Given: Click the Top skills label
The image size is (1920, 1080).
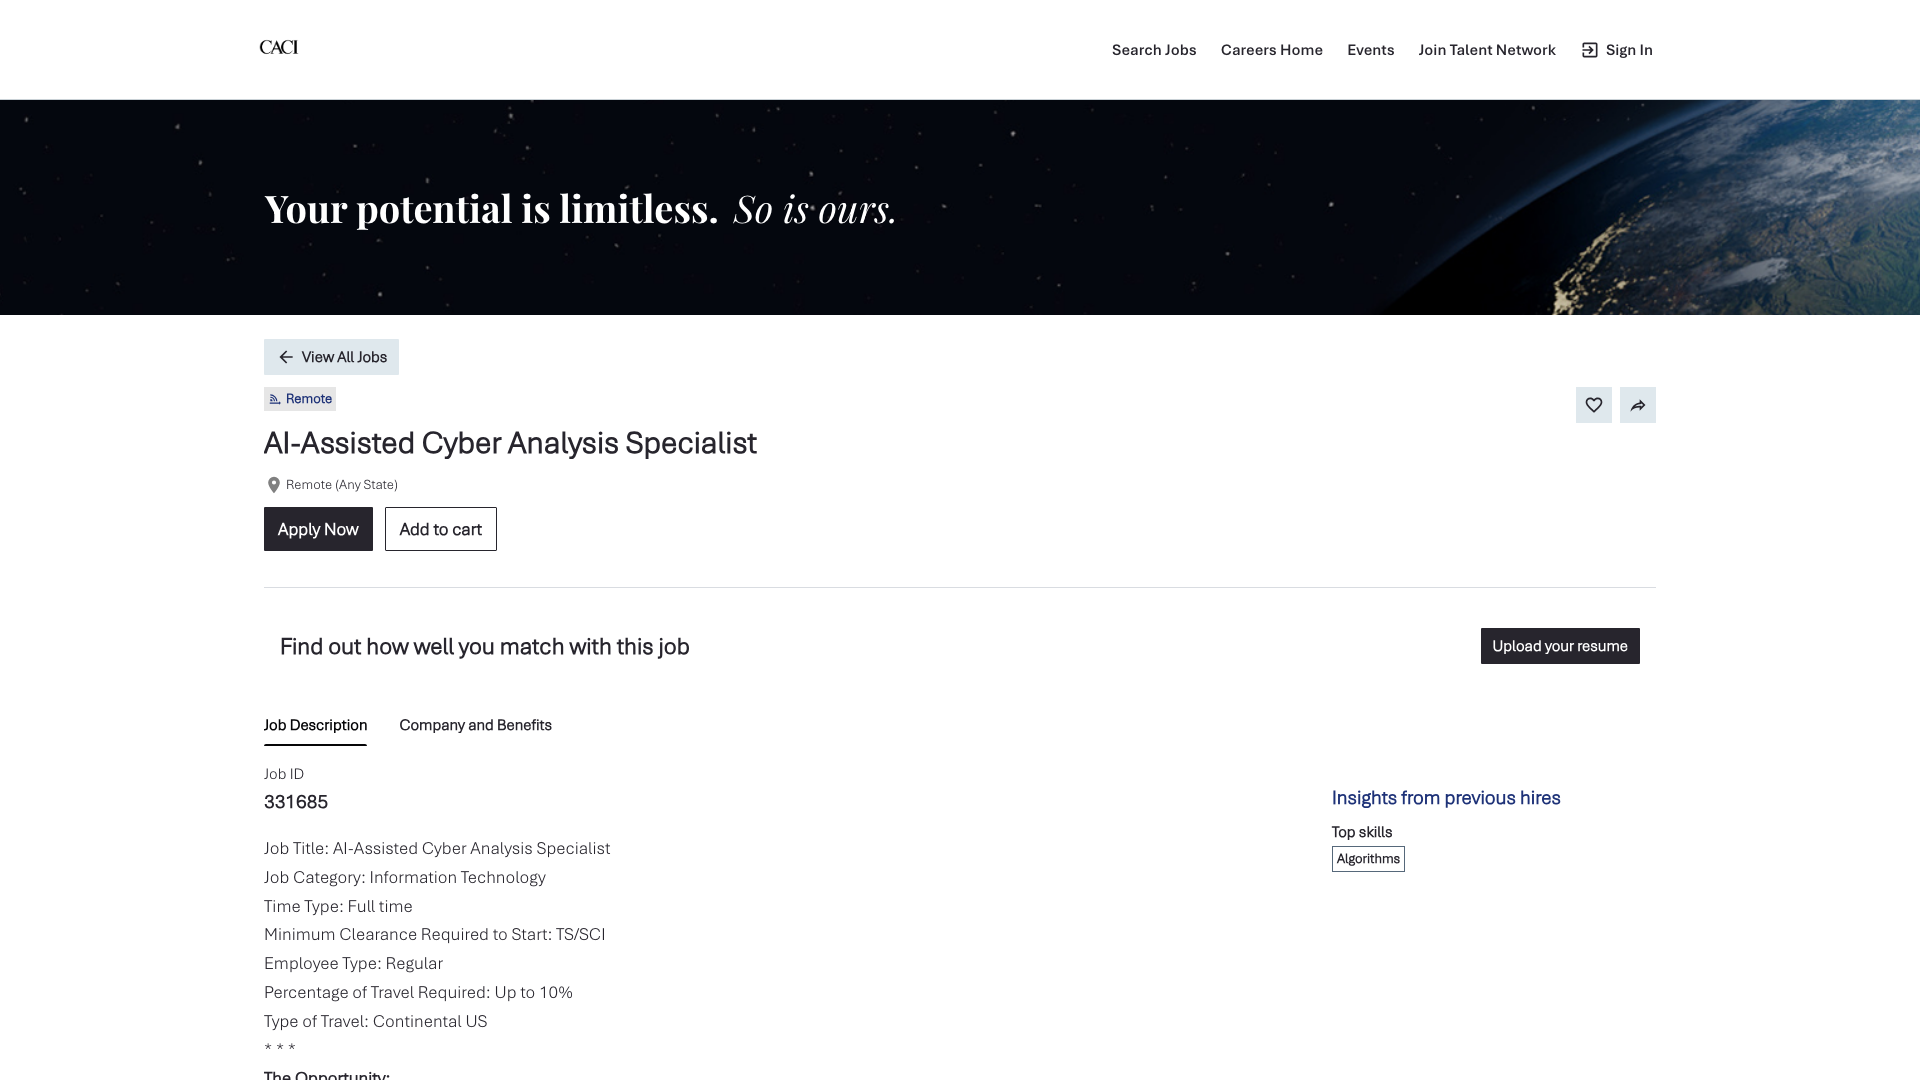Looking at the screenshot, I should click(1362, 832).
